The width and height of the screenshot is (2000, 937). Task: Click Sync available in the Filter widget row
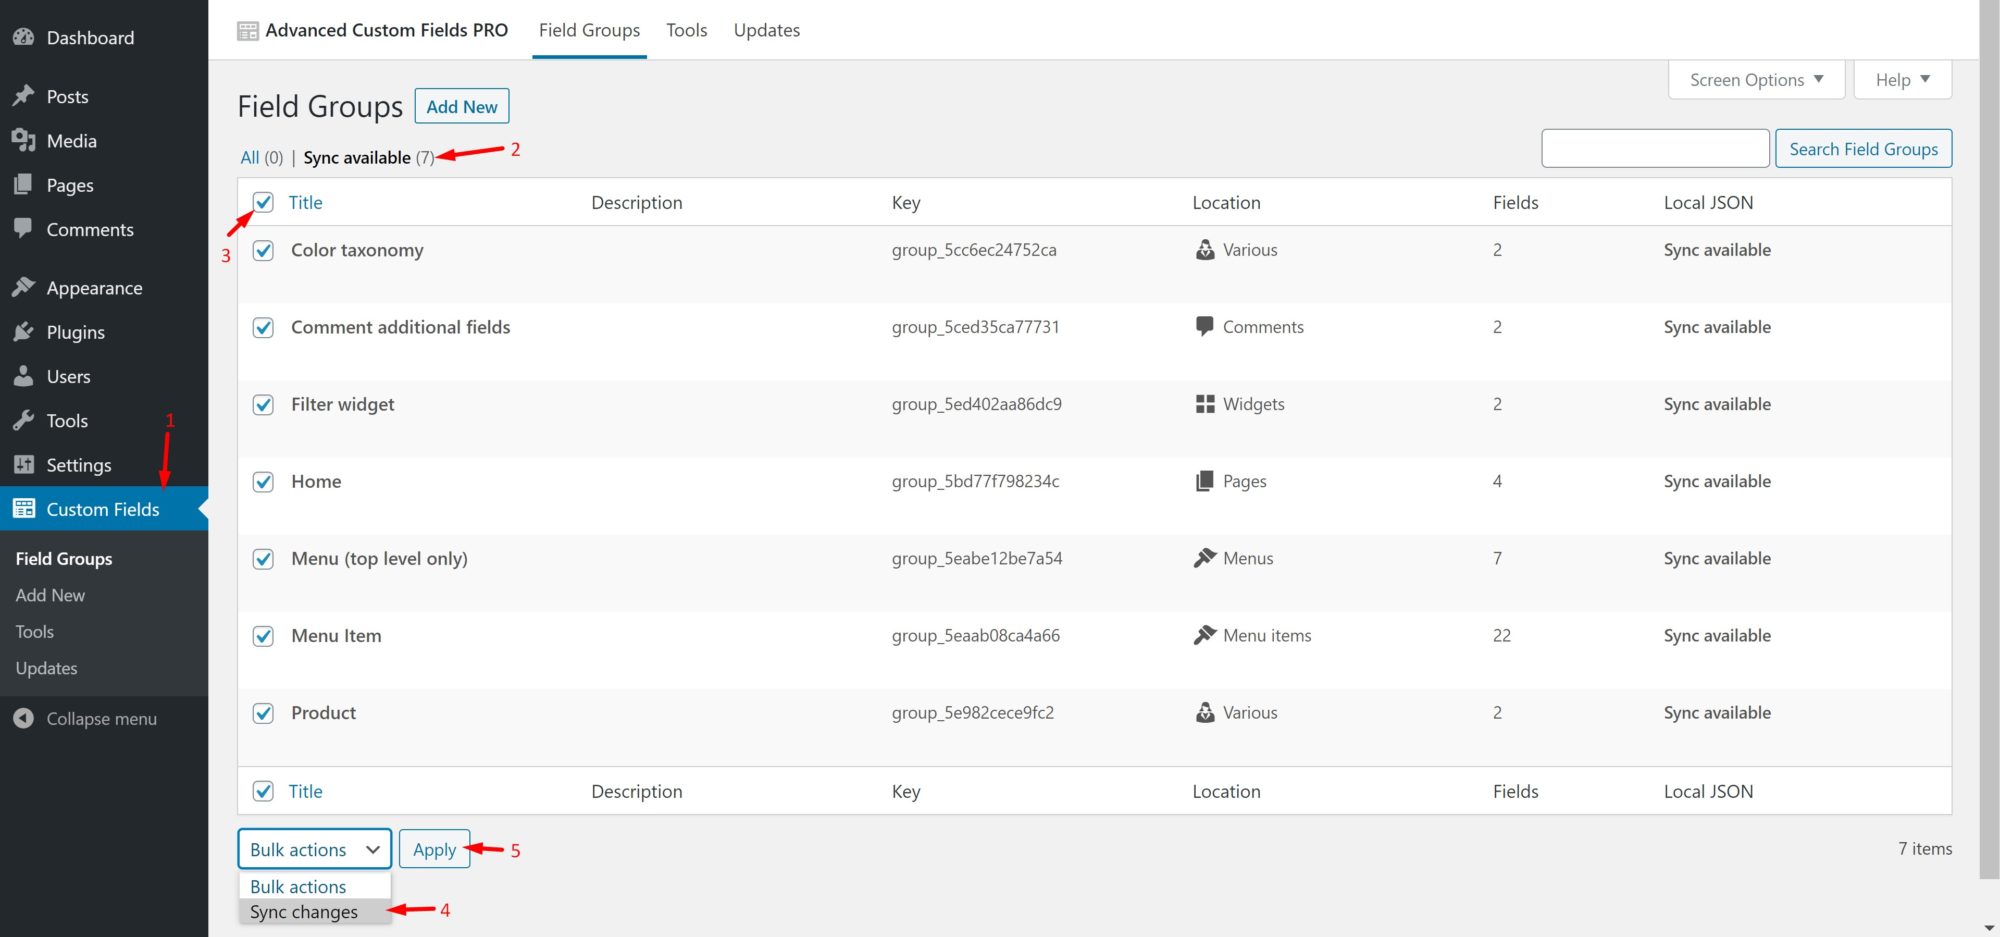click(x=1717, y=404)
